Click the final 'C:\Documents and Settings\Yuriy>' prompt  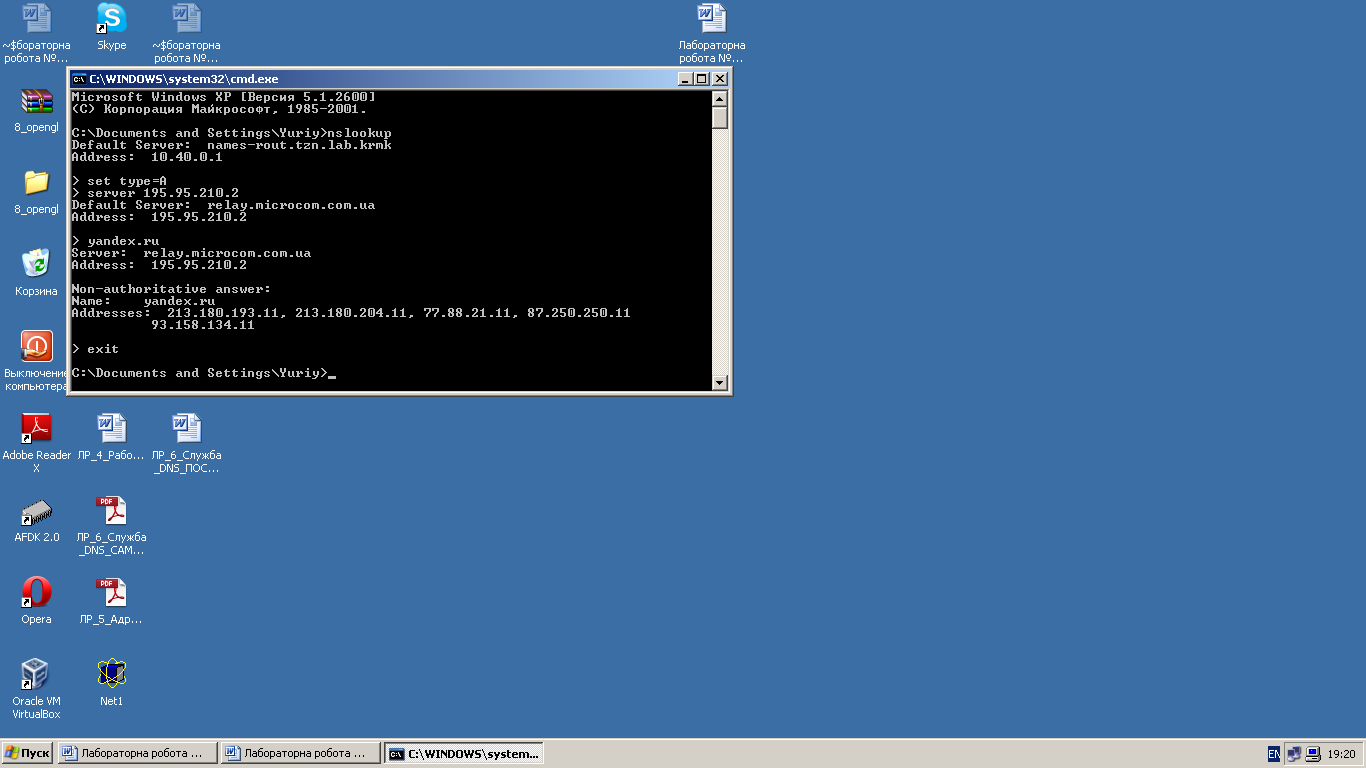point(200,372)
